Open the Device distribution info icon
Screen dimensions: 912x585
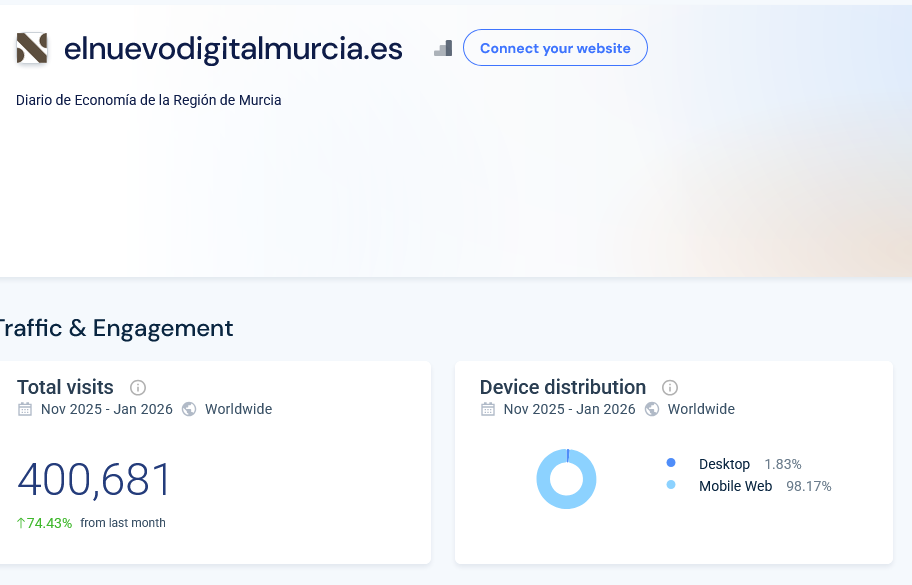(670, 388)
